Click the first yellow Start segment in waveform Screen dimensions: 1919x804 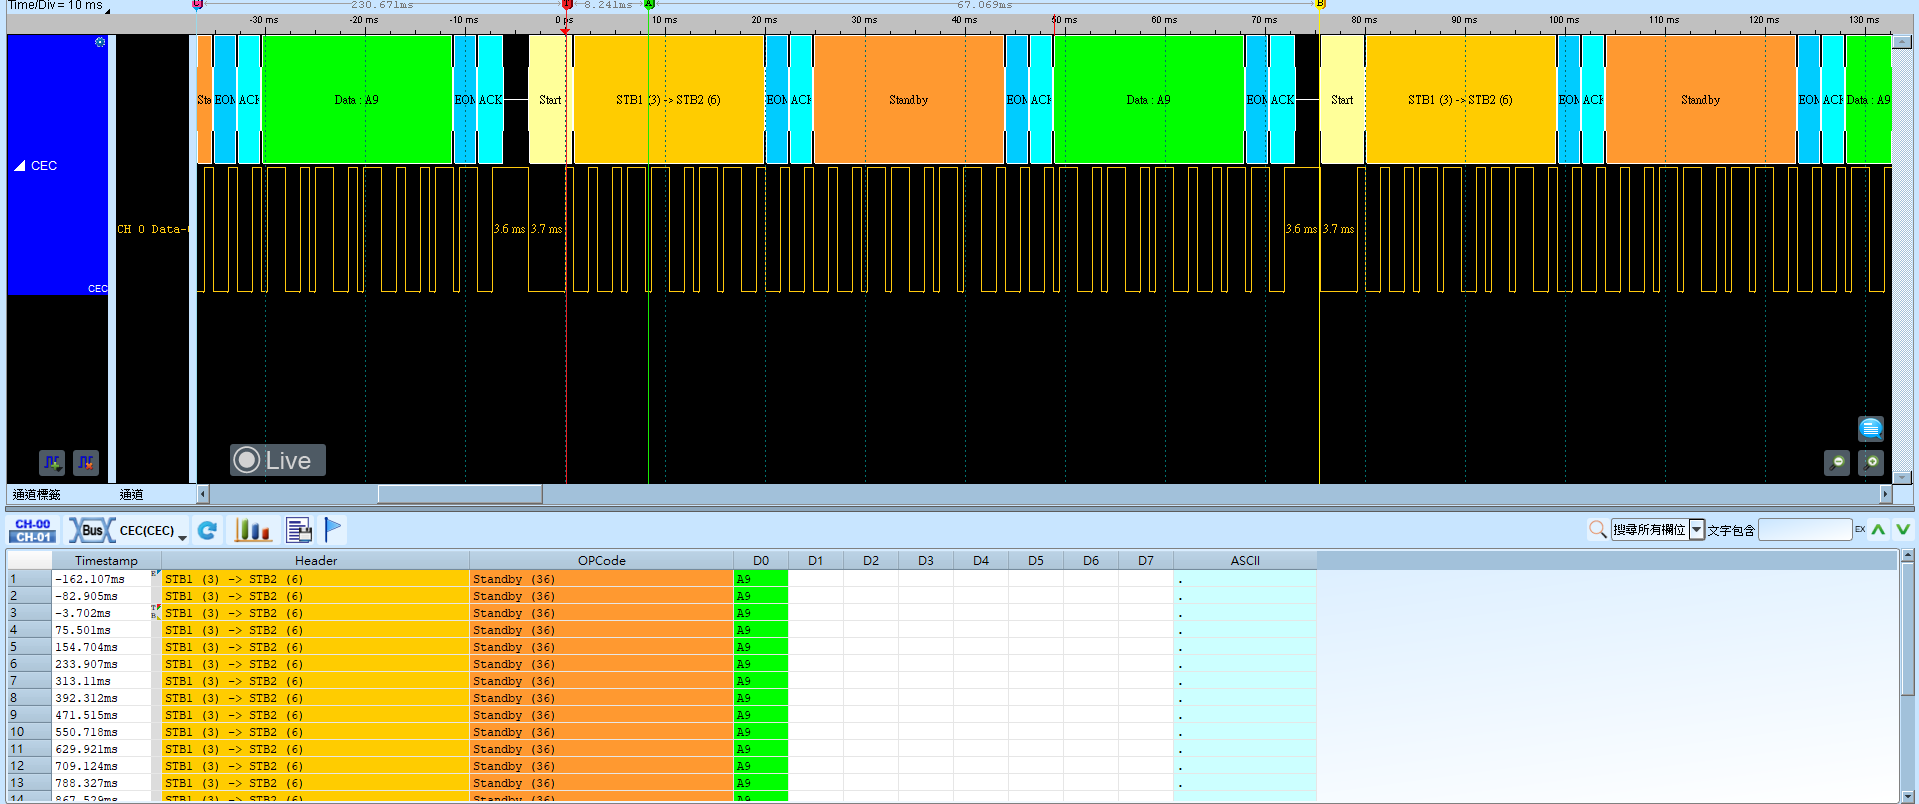click(549, 100)
